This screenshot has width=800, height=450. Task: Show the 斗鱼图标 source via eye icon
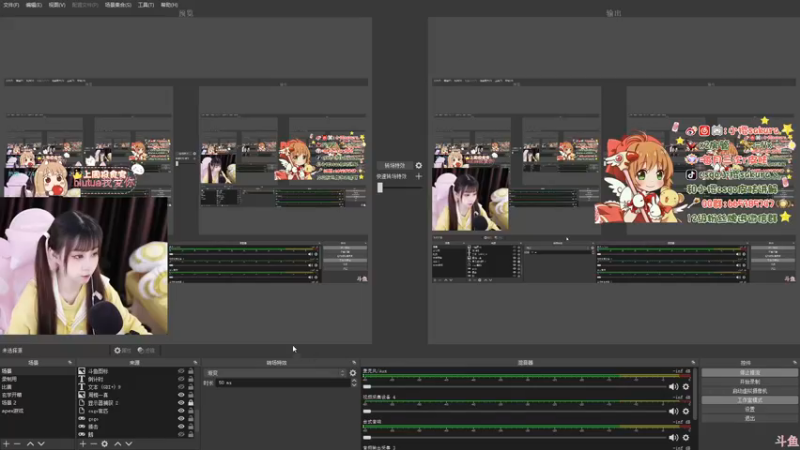click(181, 371)
